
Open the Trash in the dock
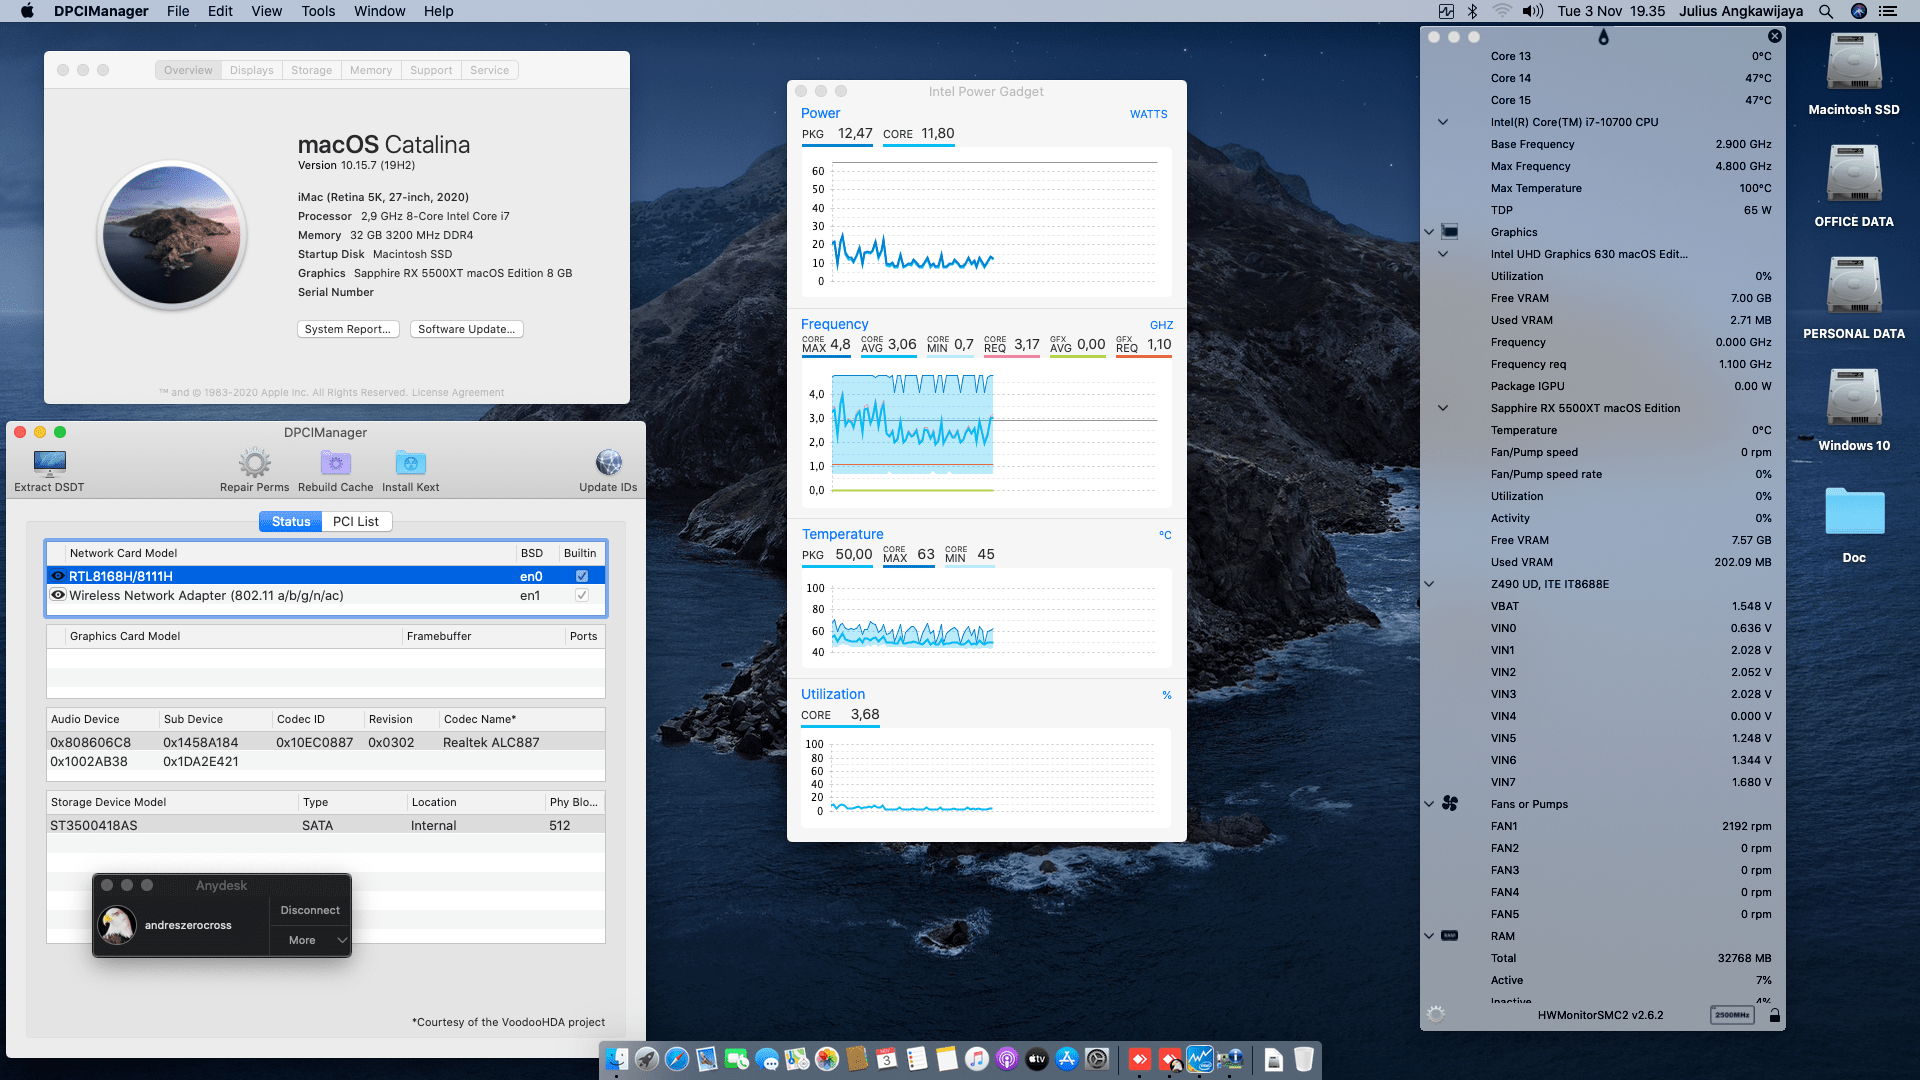point(1304,1059)
